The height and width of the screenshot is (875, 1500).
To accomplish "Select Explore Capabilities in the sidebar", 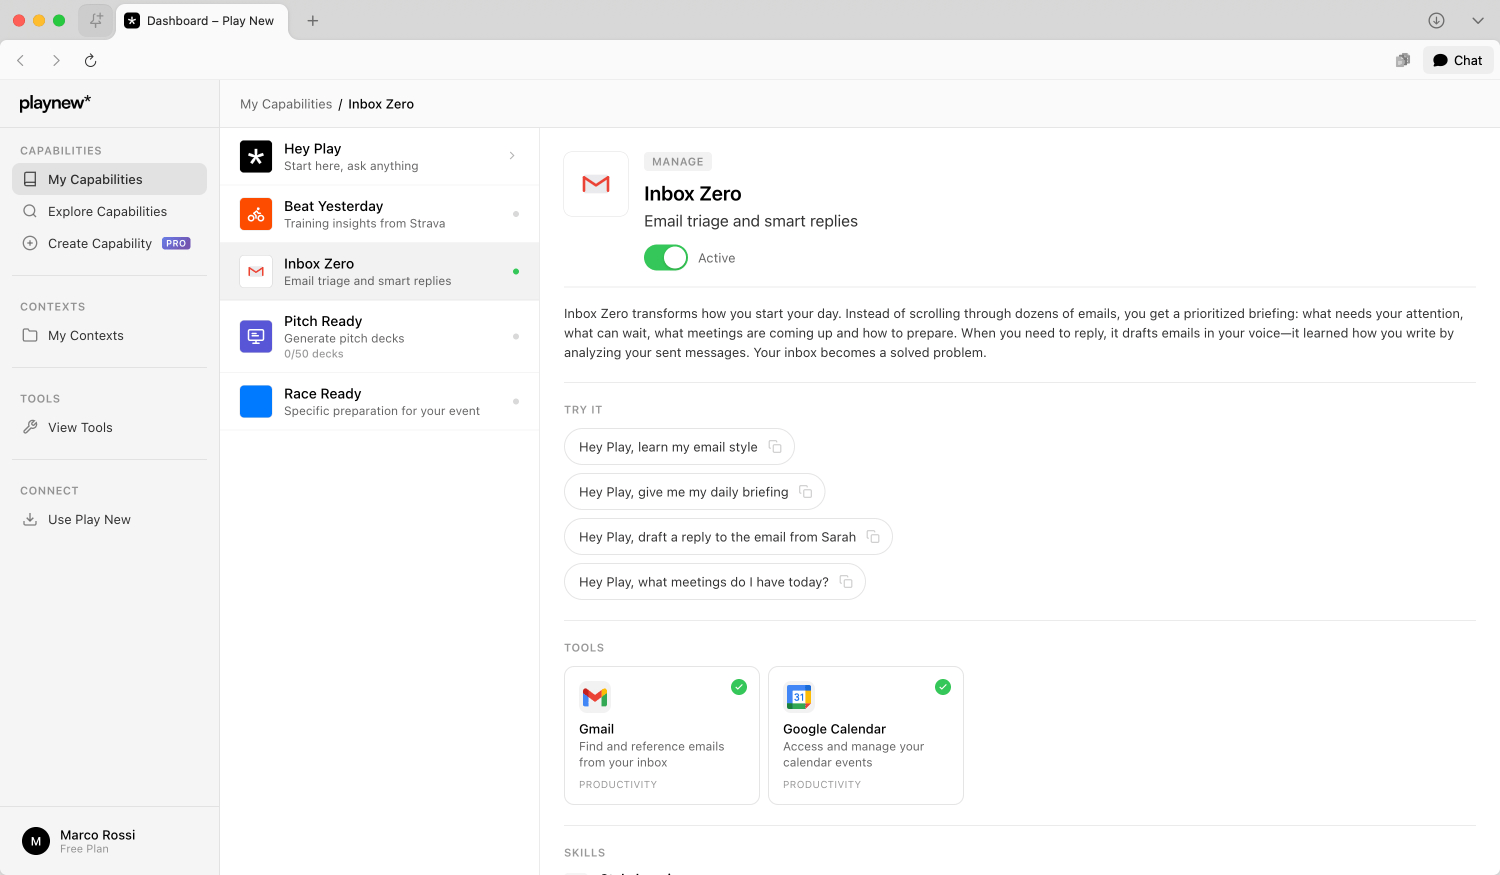I will click(x=107, y=212).
